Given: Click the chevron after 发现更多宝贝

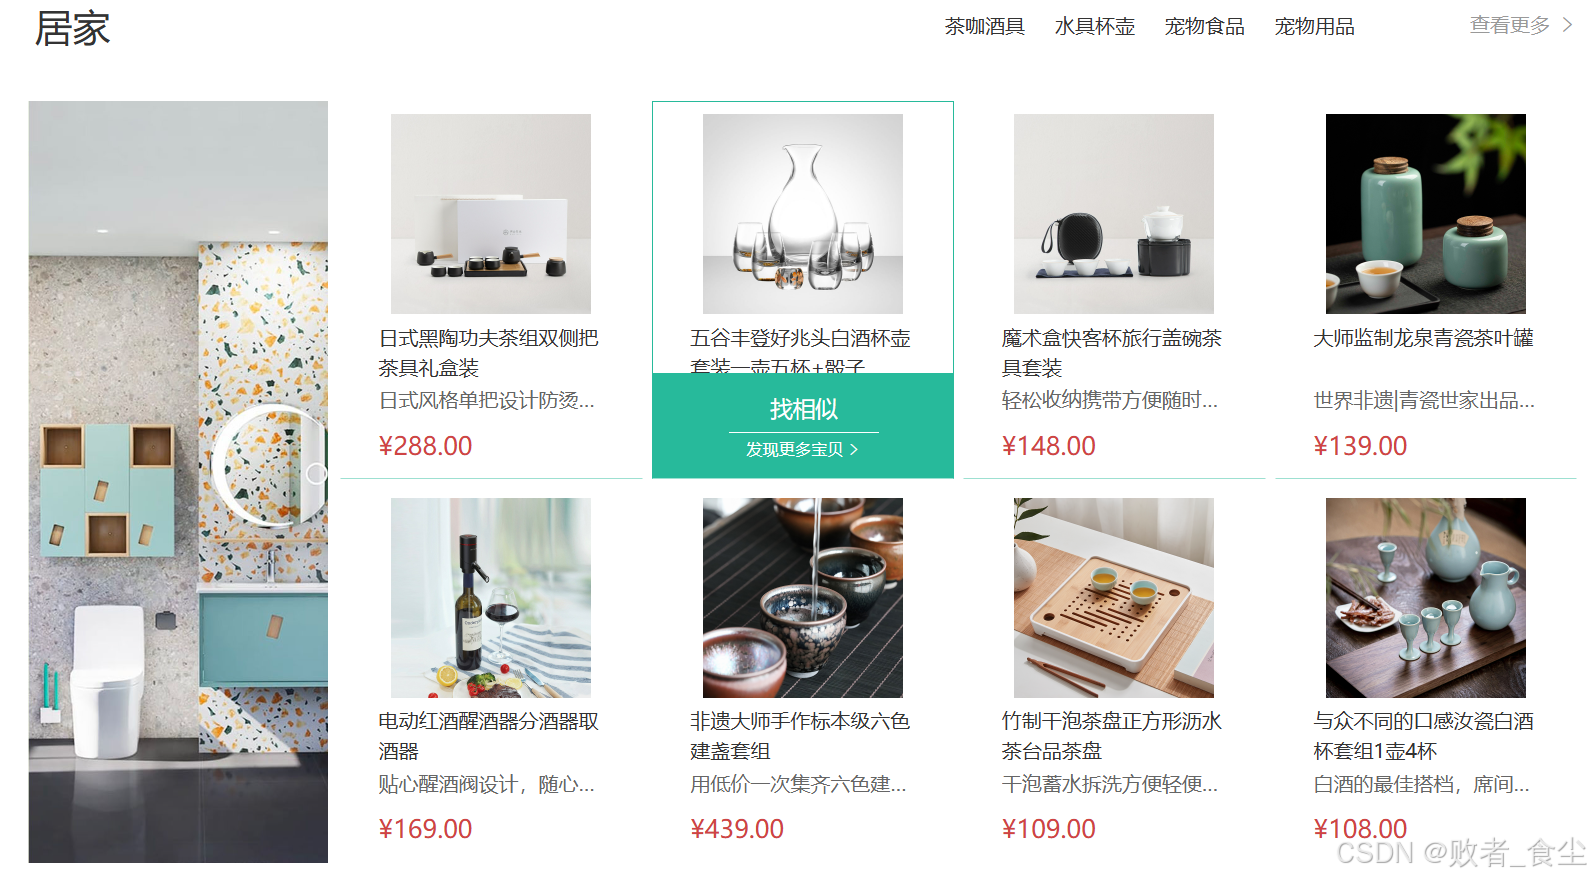Looking at the screenshot, I should (x=854, y=450).
